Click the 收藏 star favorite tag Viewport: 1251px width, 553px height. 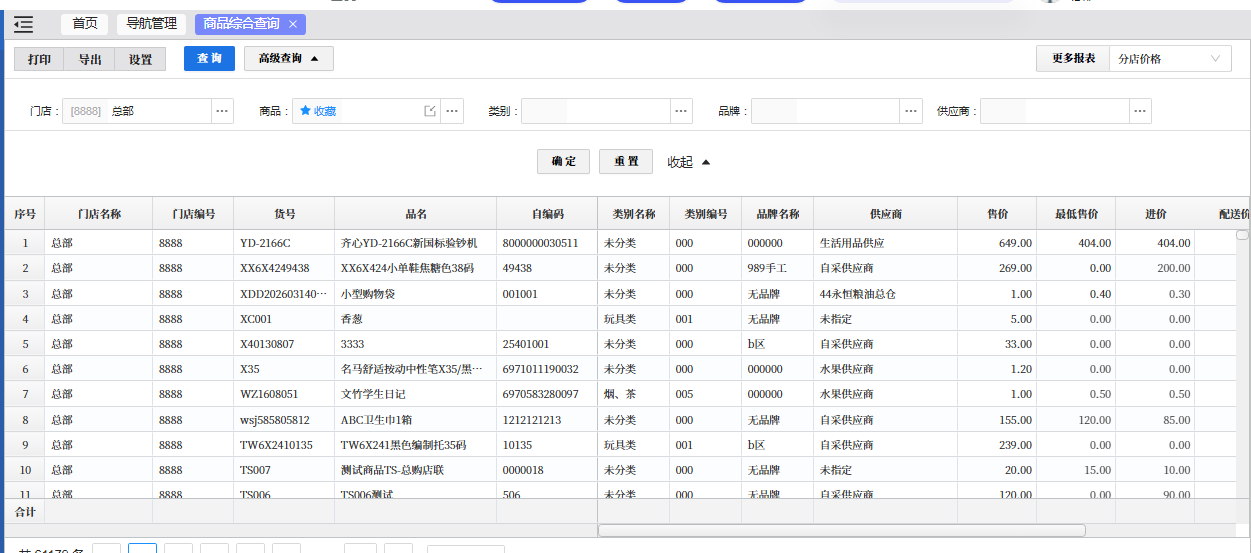(318, 111)
